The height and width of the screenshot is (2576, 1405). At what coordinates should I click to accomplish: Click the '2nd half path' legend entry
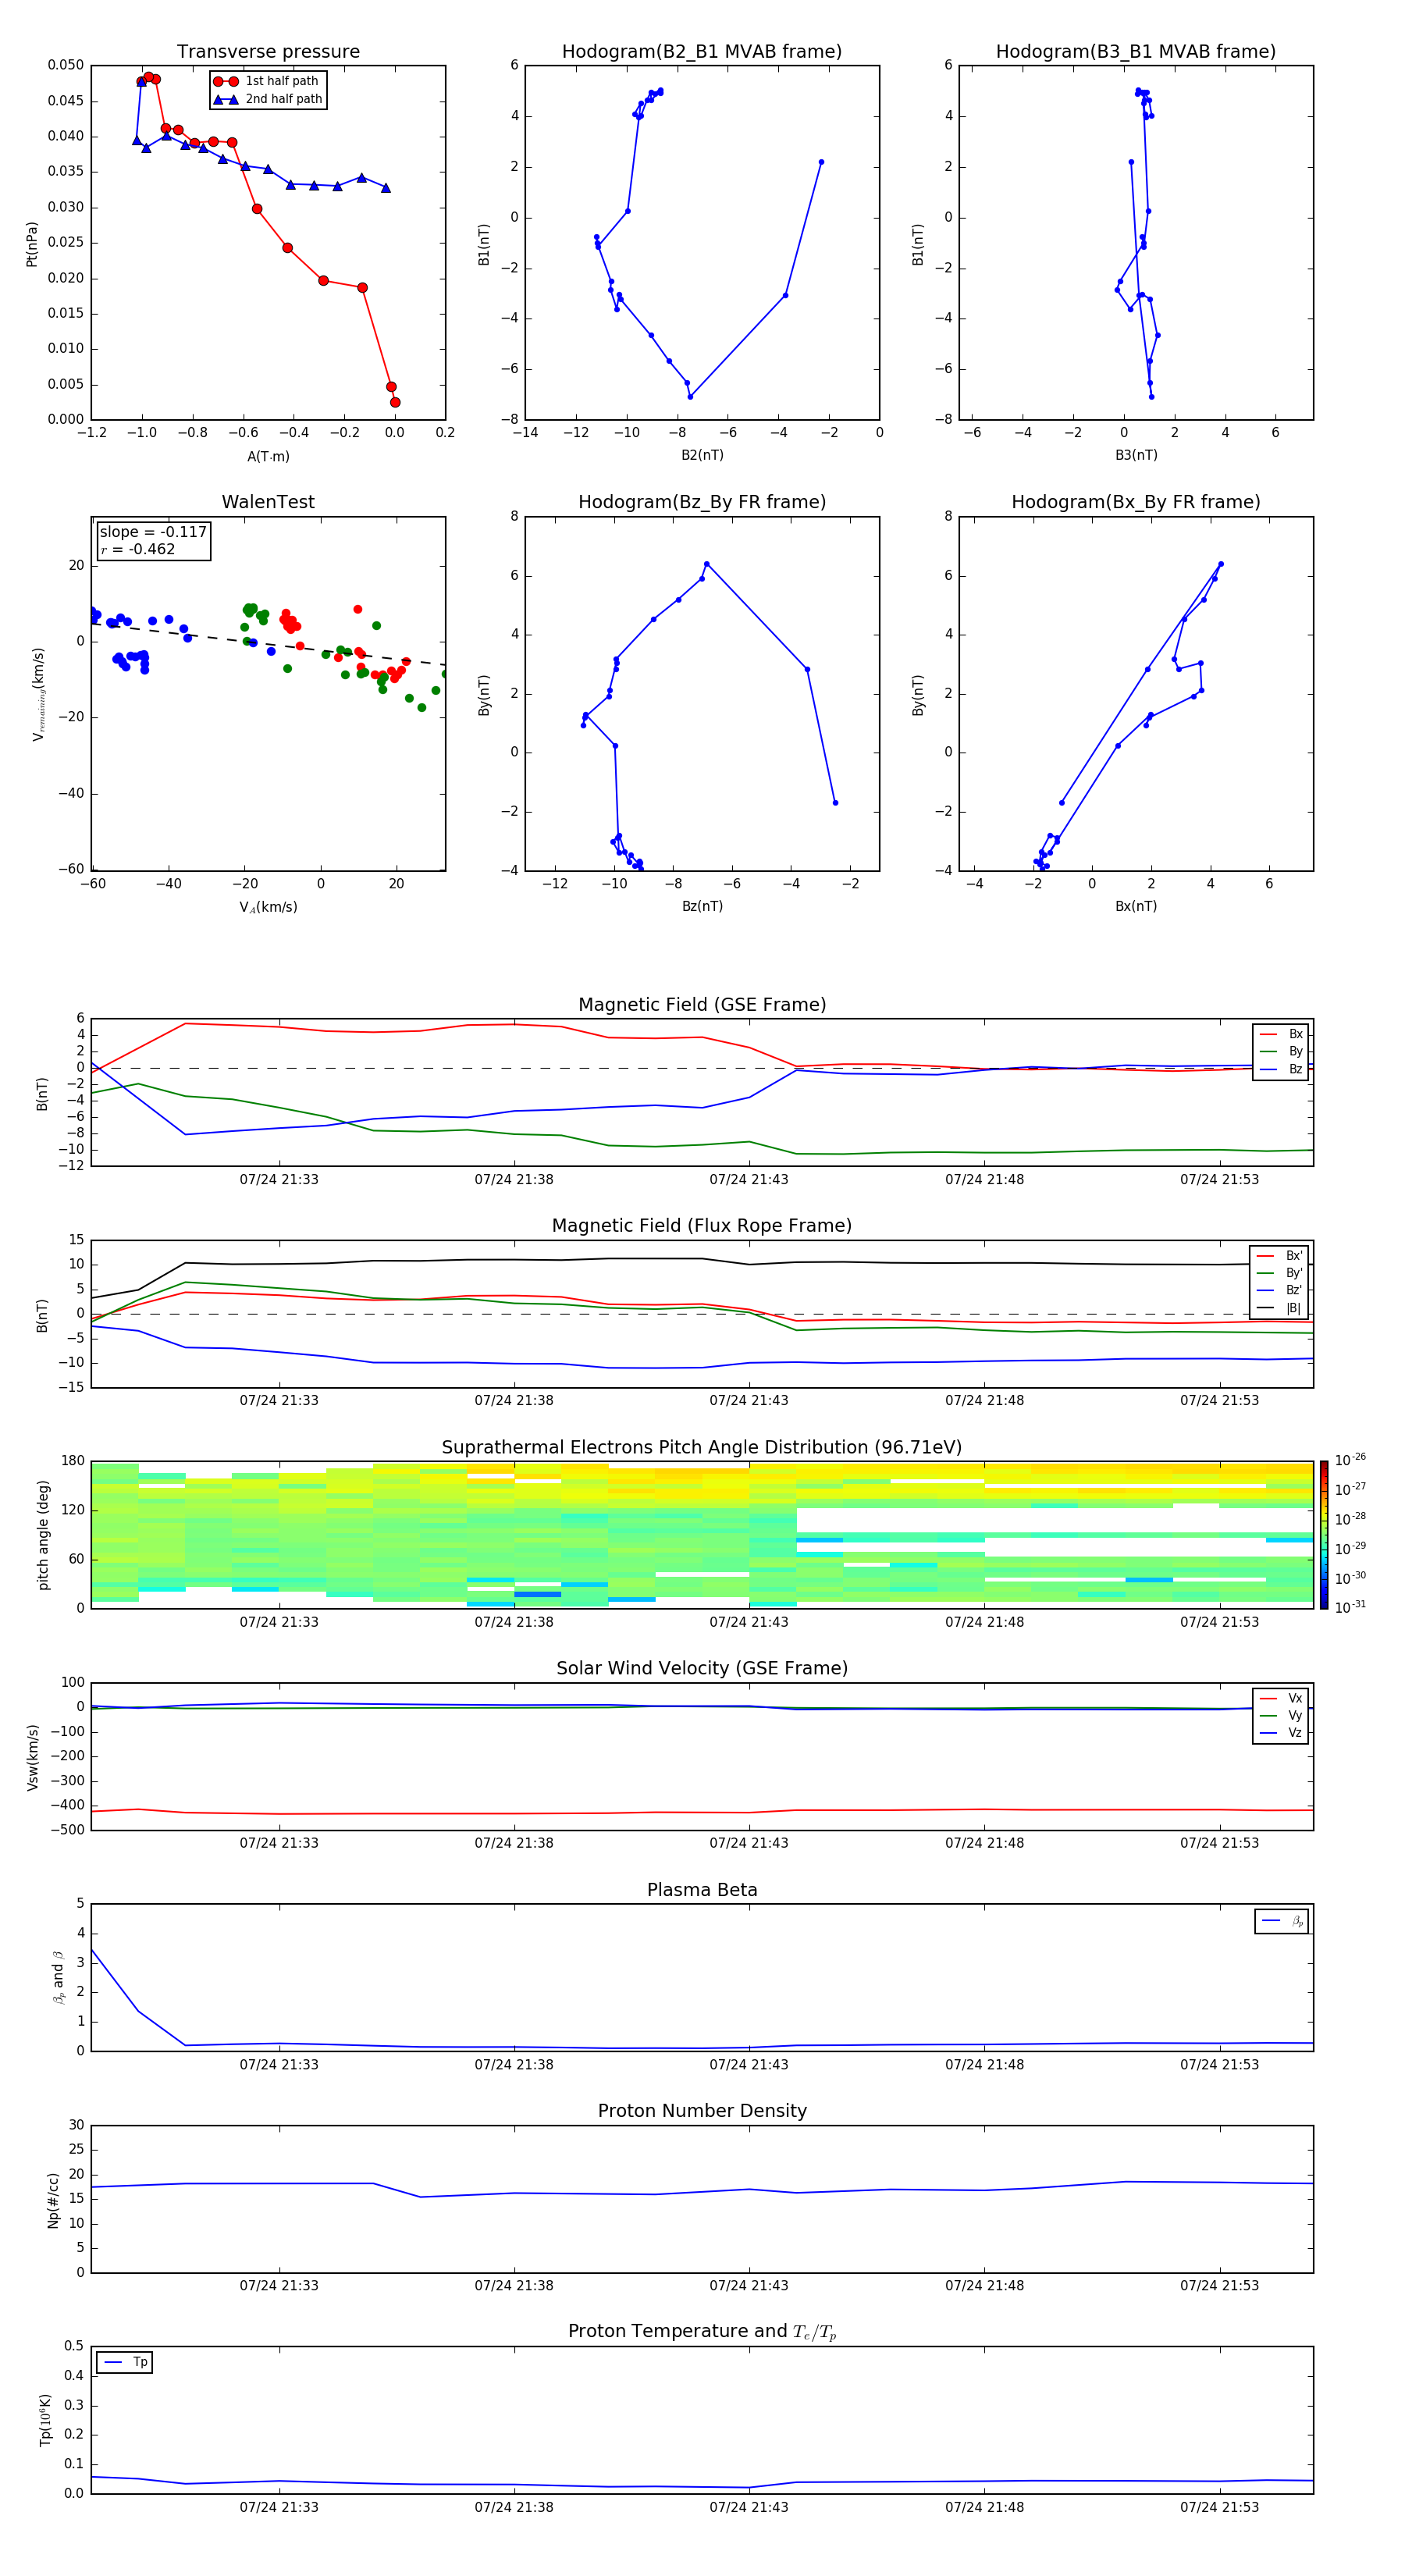[x=268, y=99]
